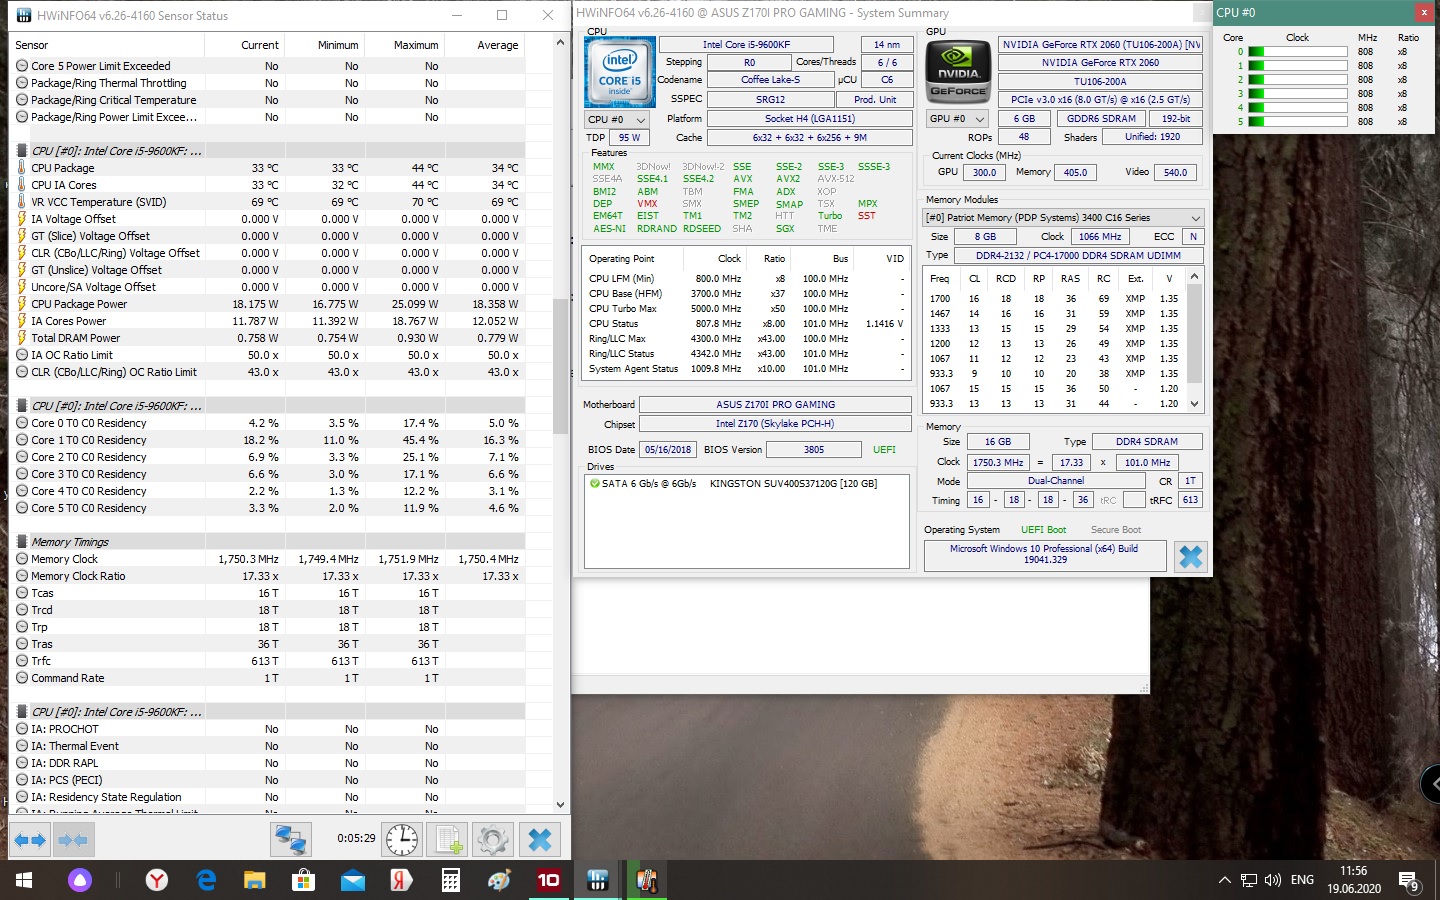Click the ASUS Z170I PRO GAMING motherboard field

(x=775, y=404)
